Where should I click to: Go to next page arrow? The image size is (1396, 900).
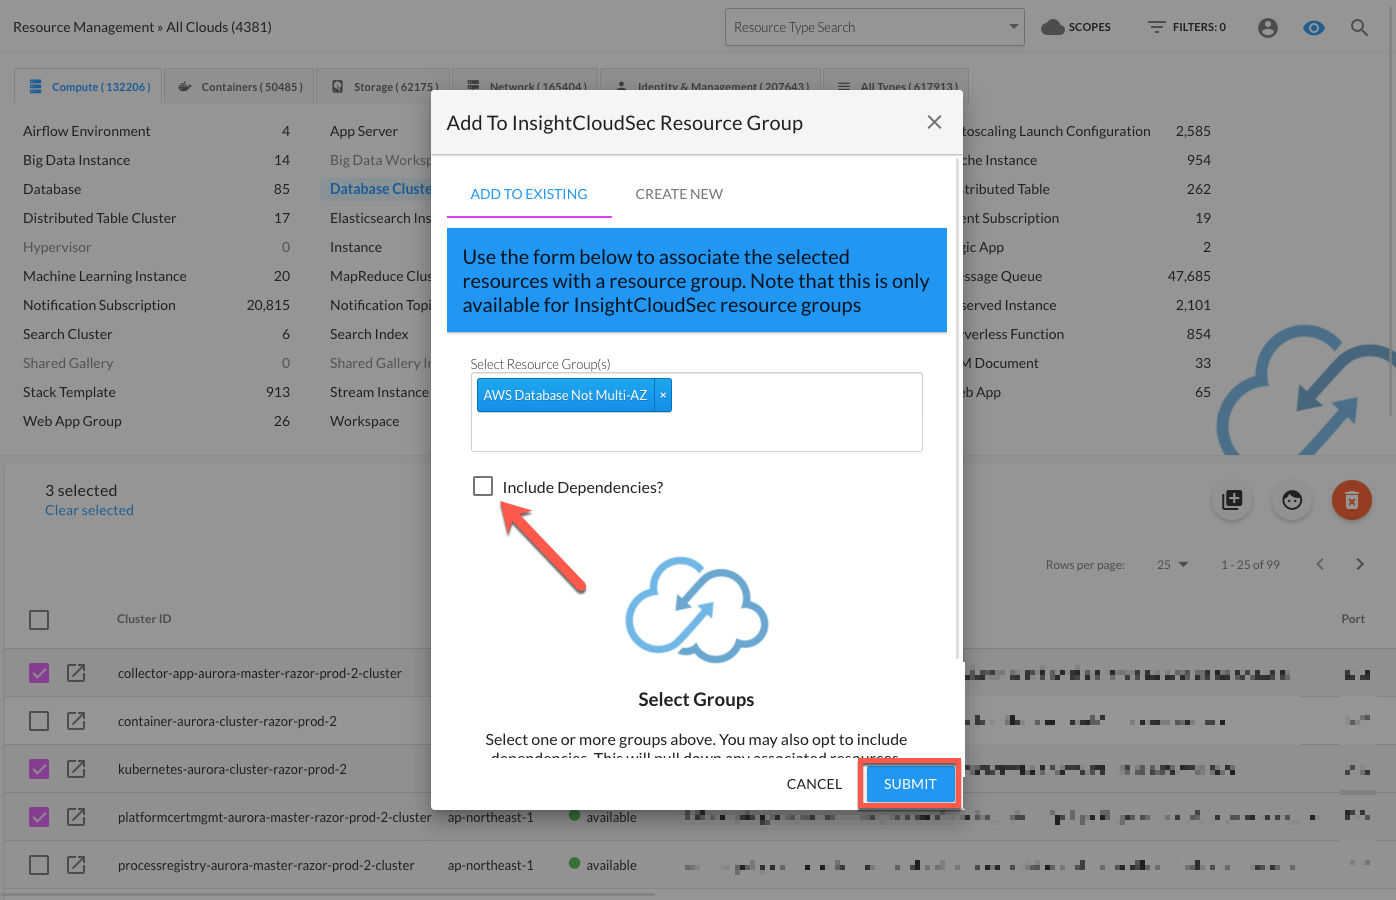pyautogui.click(x=1360, y=564)
